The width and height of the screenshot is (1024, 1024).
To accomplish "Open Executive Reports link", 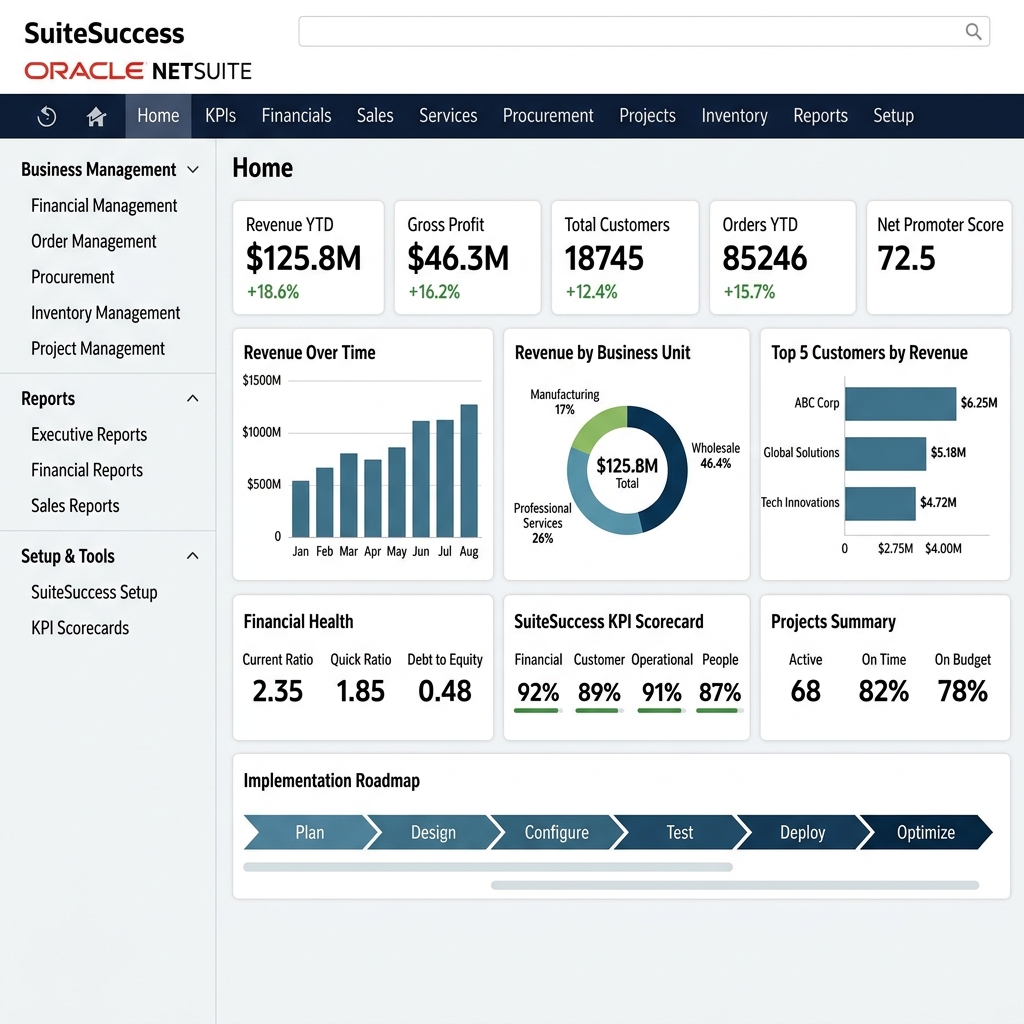I will coord(89,434).
